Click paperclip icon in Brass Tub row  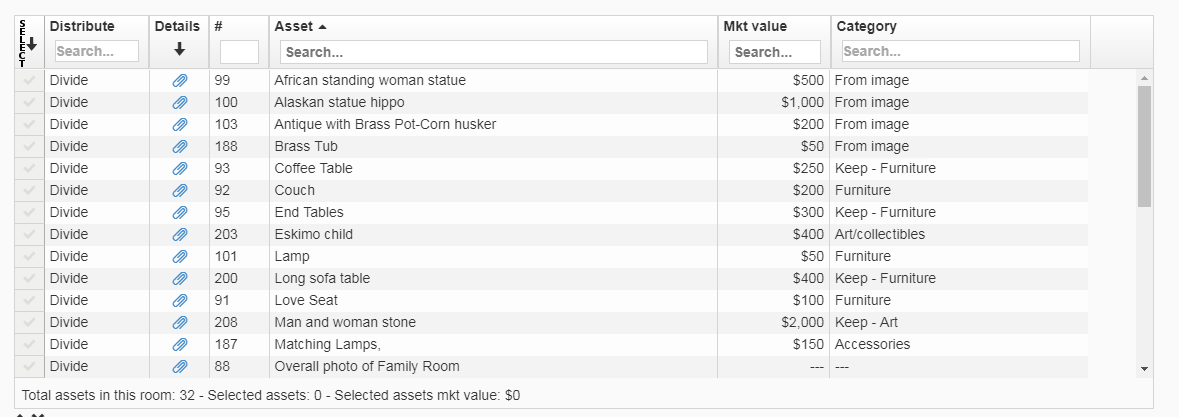(x=180, y=147)
